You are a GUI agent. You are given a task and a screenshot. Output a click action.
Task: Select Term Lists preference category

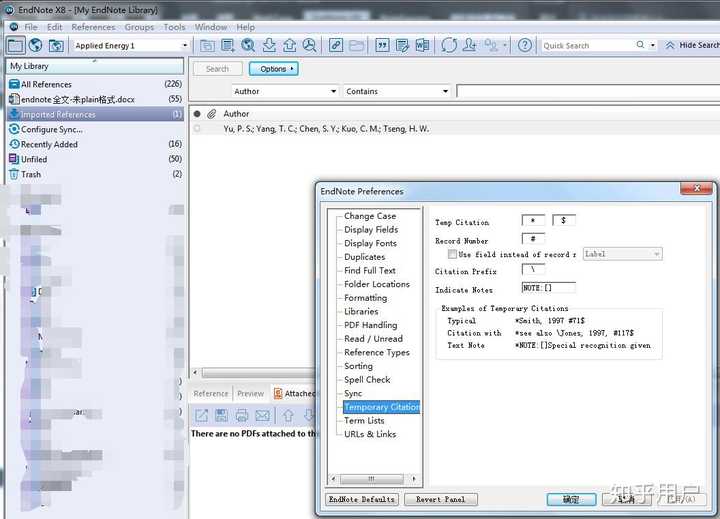[364, 421]
